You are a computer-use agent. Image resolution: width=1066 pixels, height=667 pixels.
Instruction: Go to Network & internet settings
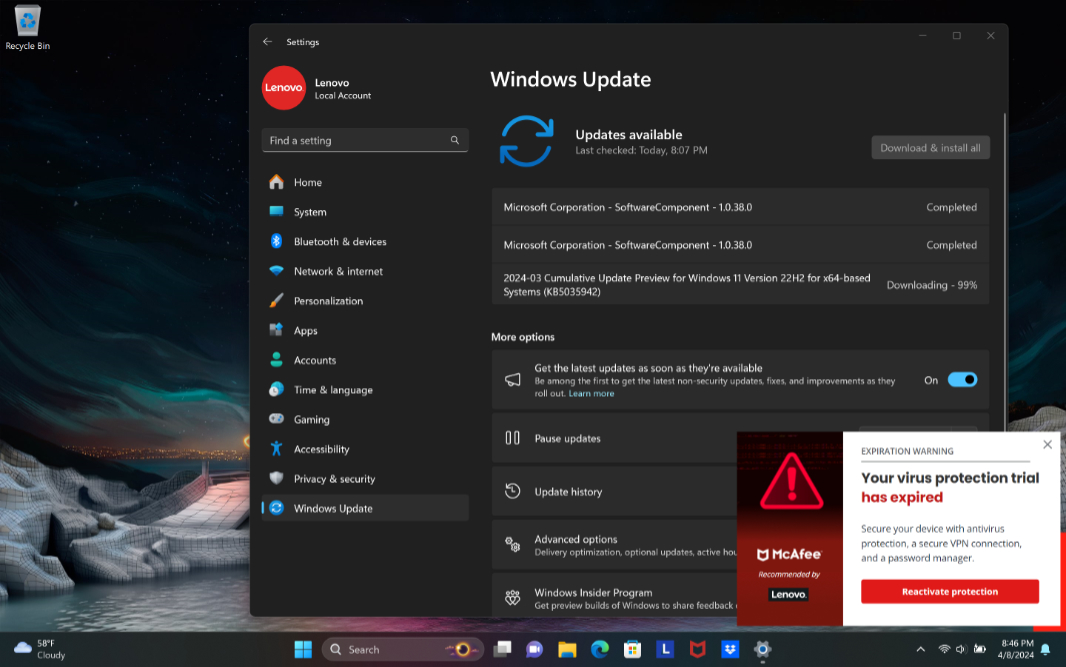click(338, 271)
